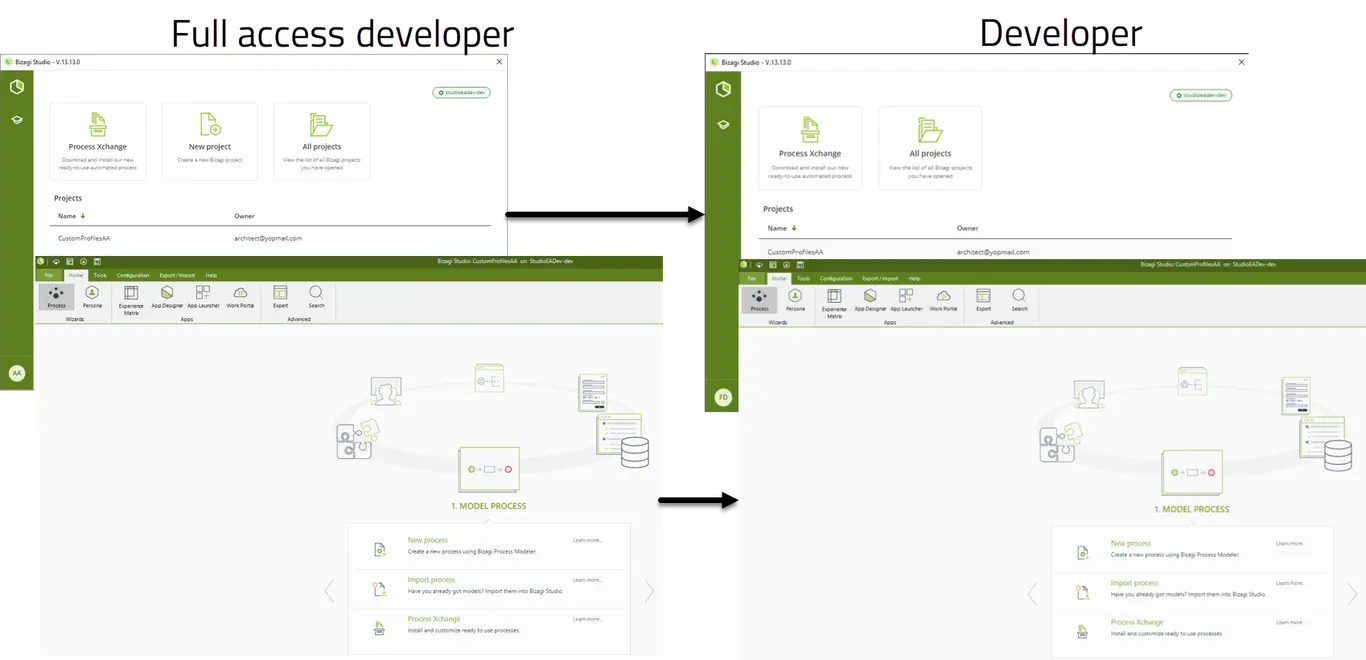Screen dimensions: 1366x660
Task: Select the CustomProfilesAA project row in the Developer window
Action: [x=997, y=252]
